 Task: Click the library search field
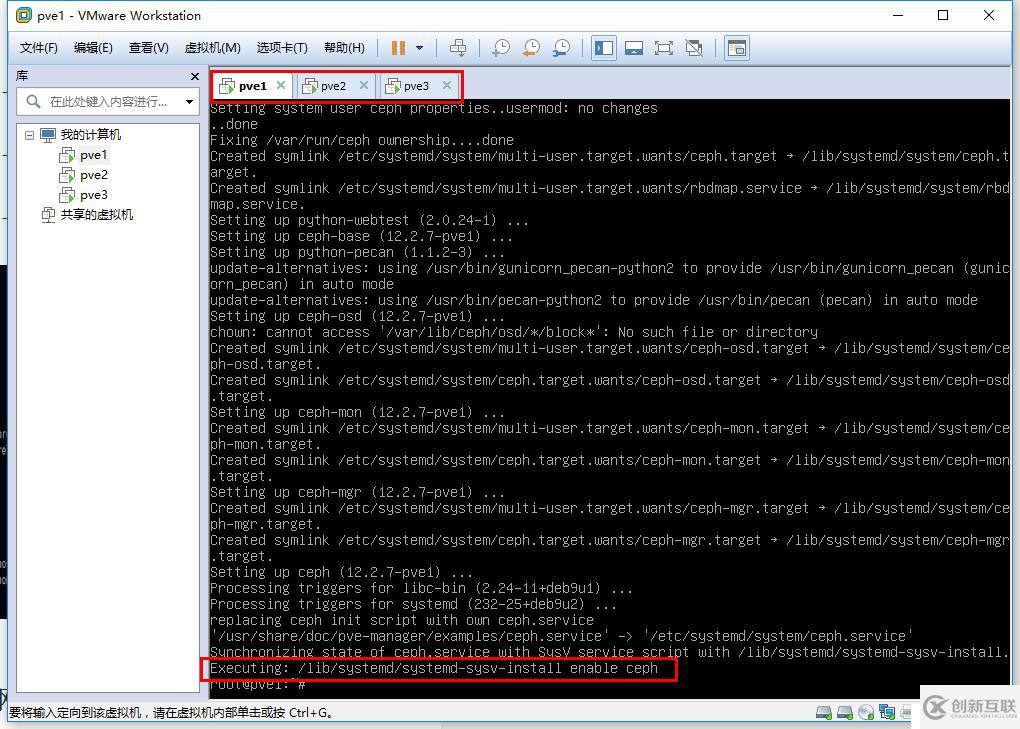(x=108, y=101)
